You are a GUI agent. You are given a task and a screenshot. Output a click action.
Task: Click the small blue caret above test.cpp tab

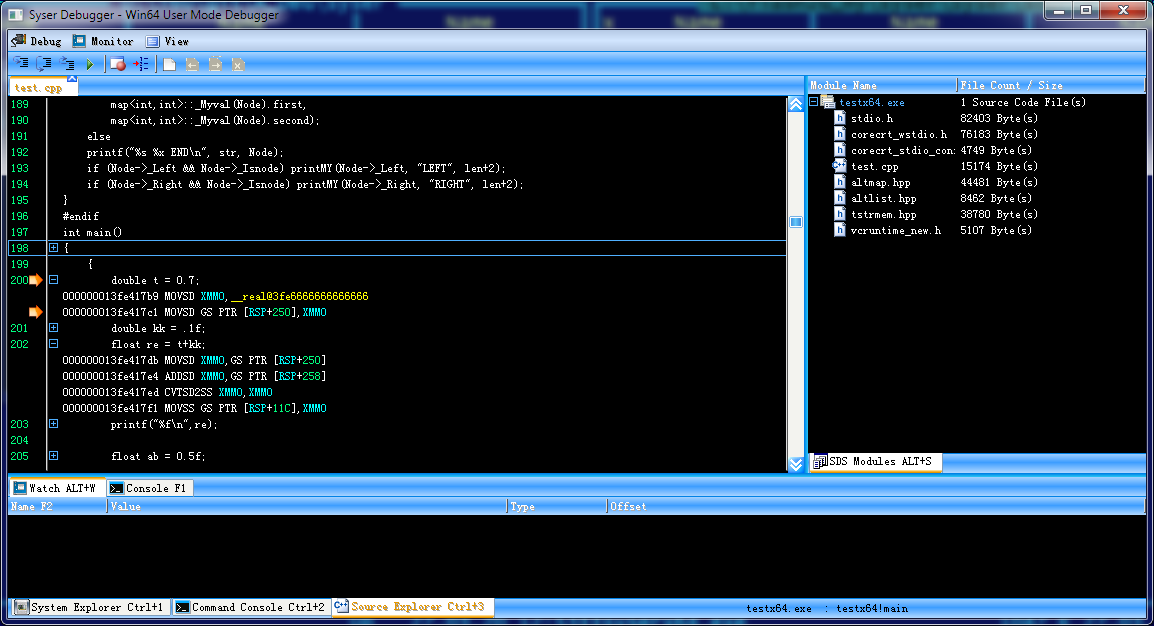(71, 79)
